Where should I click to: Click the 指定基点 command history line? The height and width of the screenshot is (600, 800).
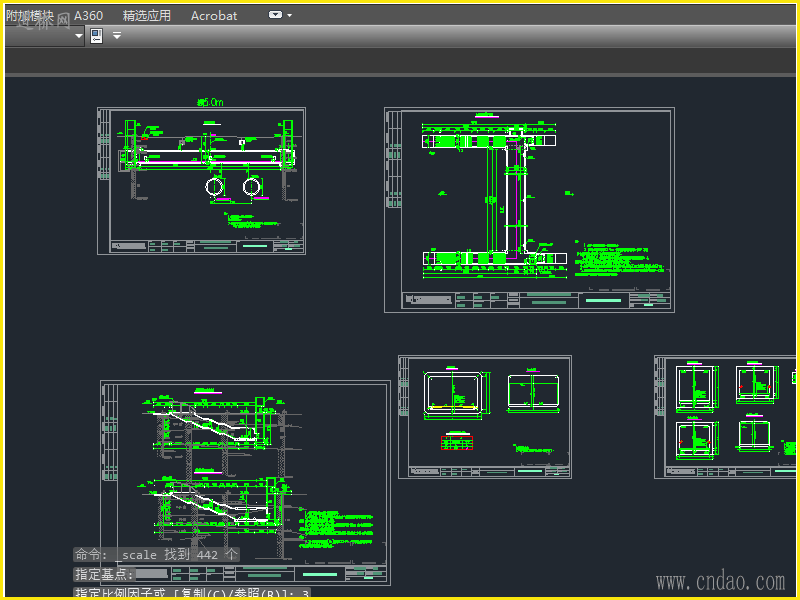[104, 574]
